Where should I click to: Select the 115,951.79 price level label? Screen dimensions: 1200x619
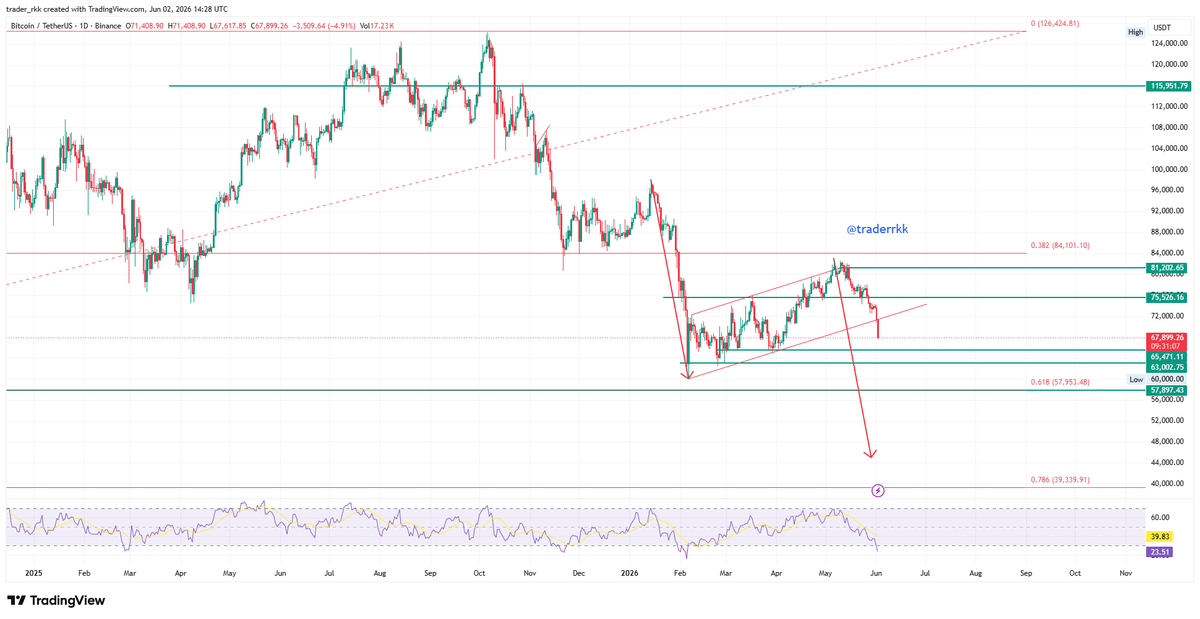[x=1168, y=86]
